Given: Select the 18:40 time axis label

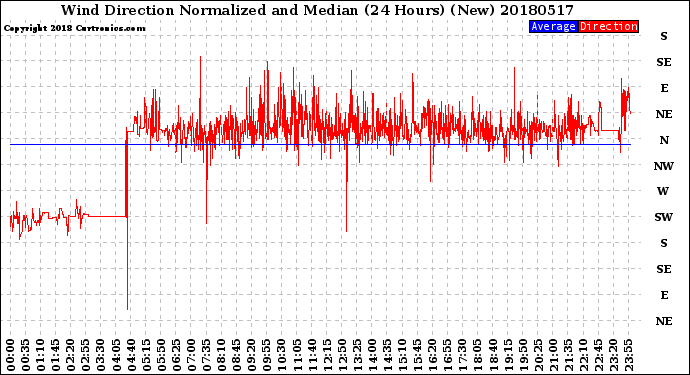Looking at the screenshot, I should point(493,355).
